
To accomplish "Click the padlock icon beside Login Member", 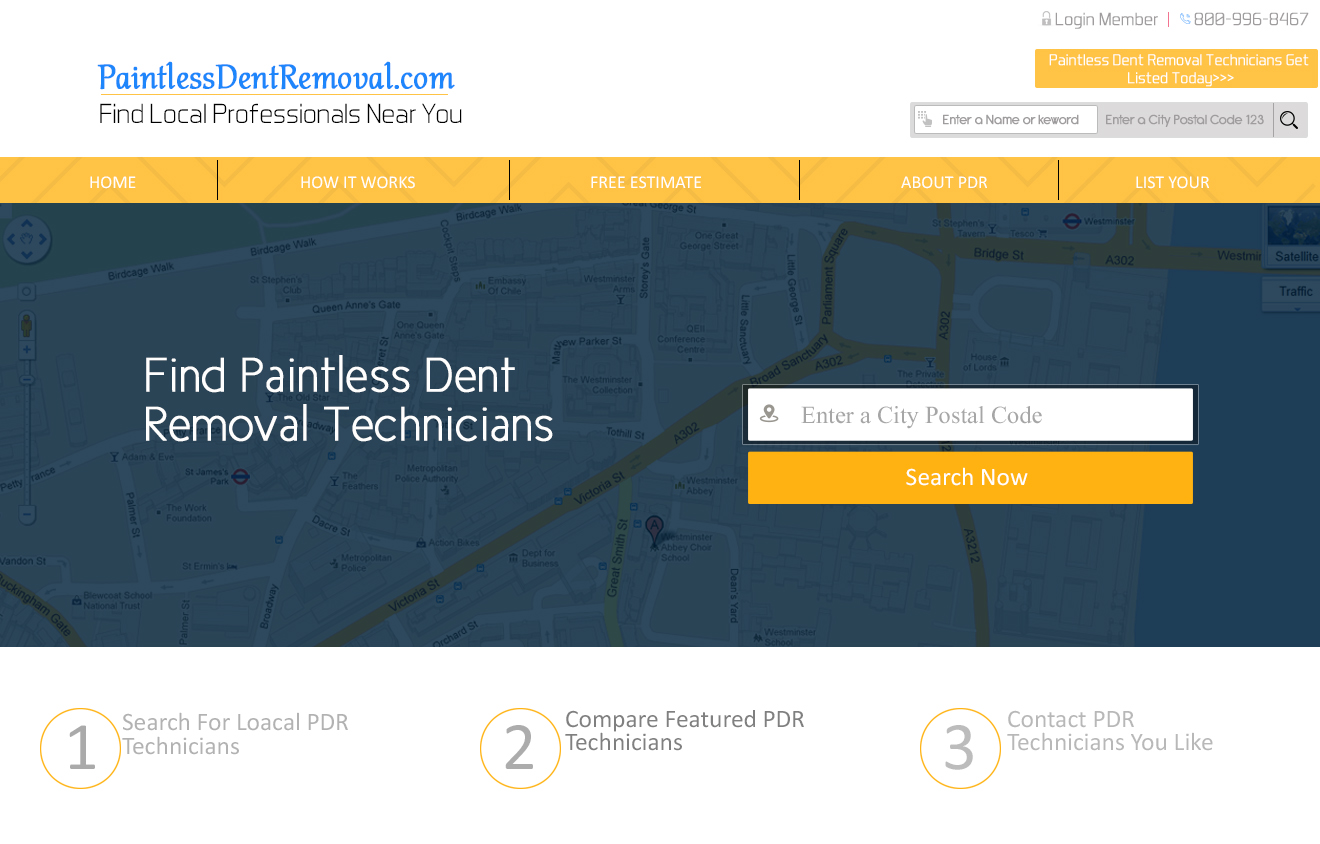I will [x=1046, y=19].
